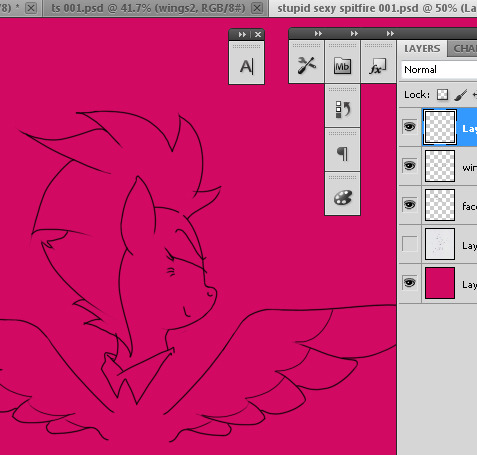Open the Normal blend mode dropdown

(439, 70)
